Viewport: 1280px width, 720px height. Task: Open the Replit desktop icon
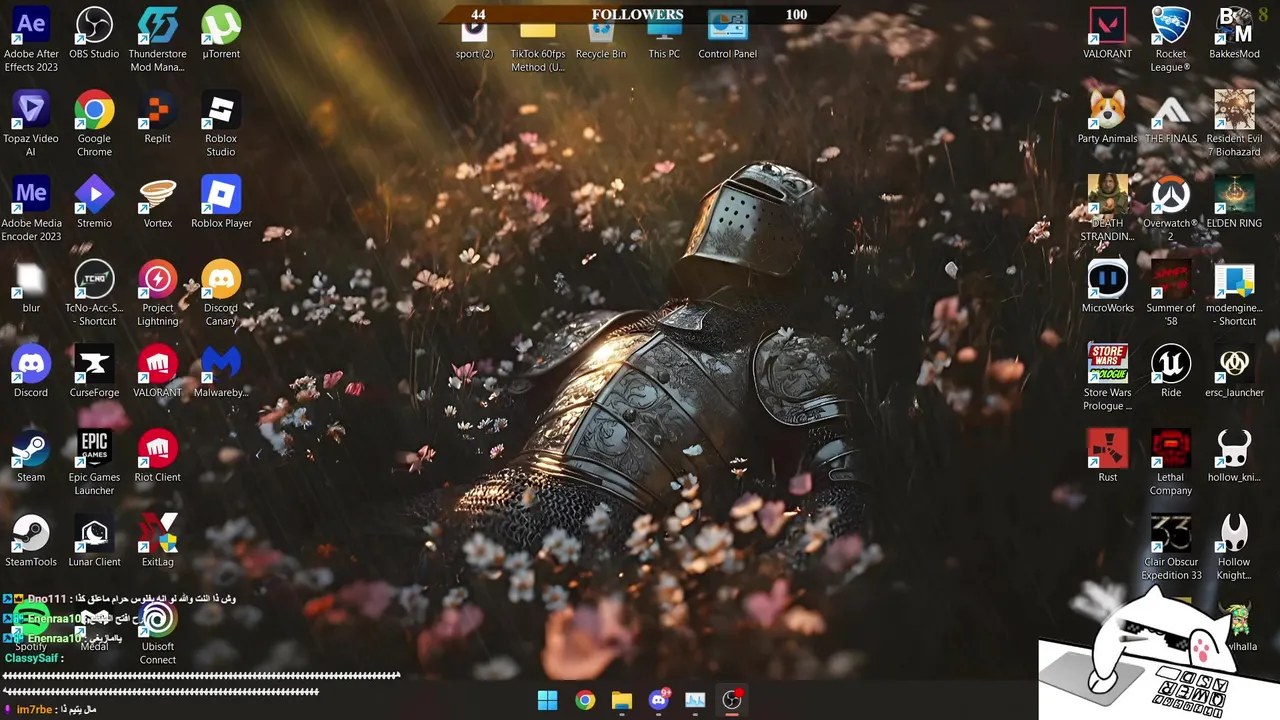[157, 119]
